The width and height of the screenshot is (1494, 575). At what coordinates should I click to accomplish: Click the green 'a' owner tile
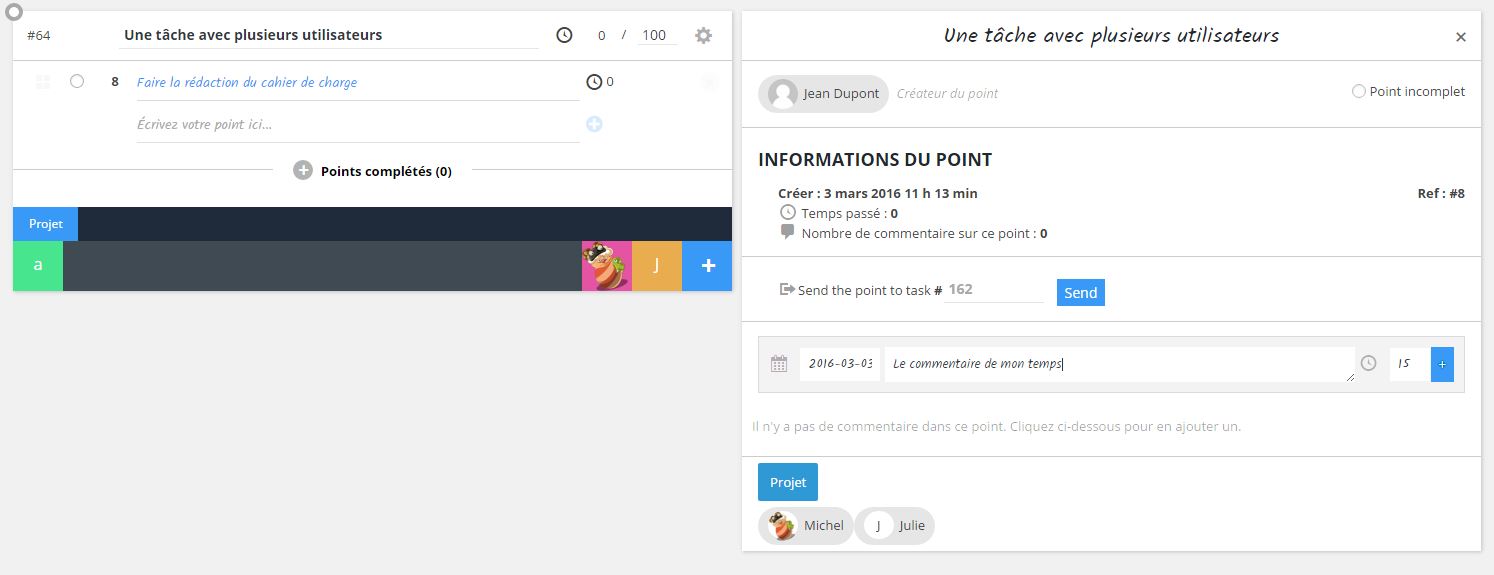click(x=38, y=266)
